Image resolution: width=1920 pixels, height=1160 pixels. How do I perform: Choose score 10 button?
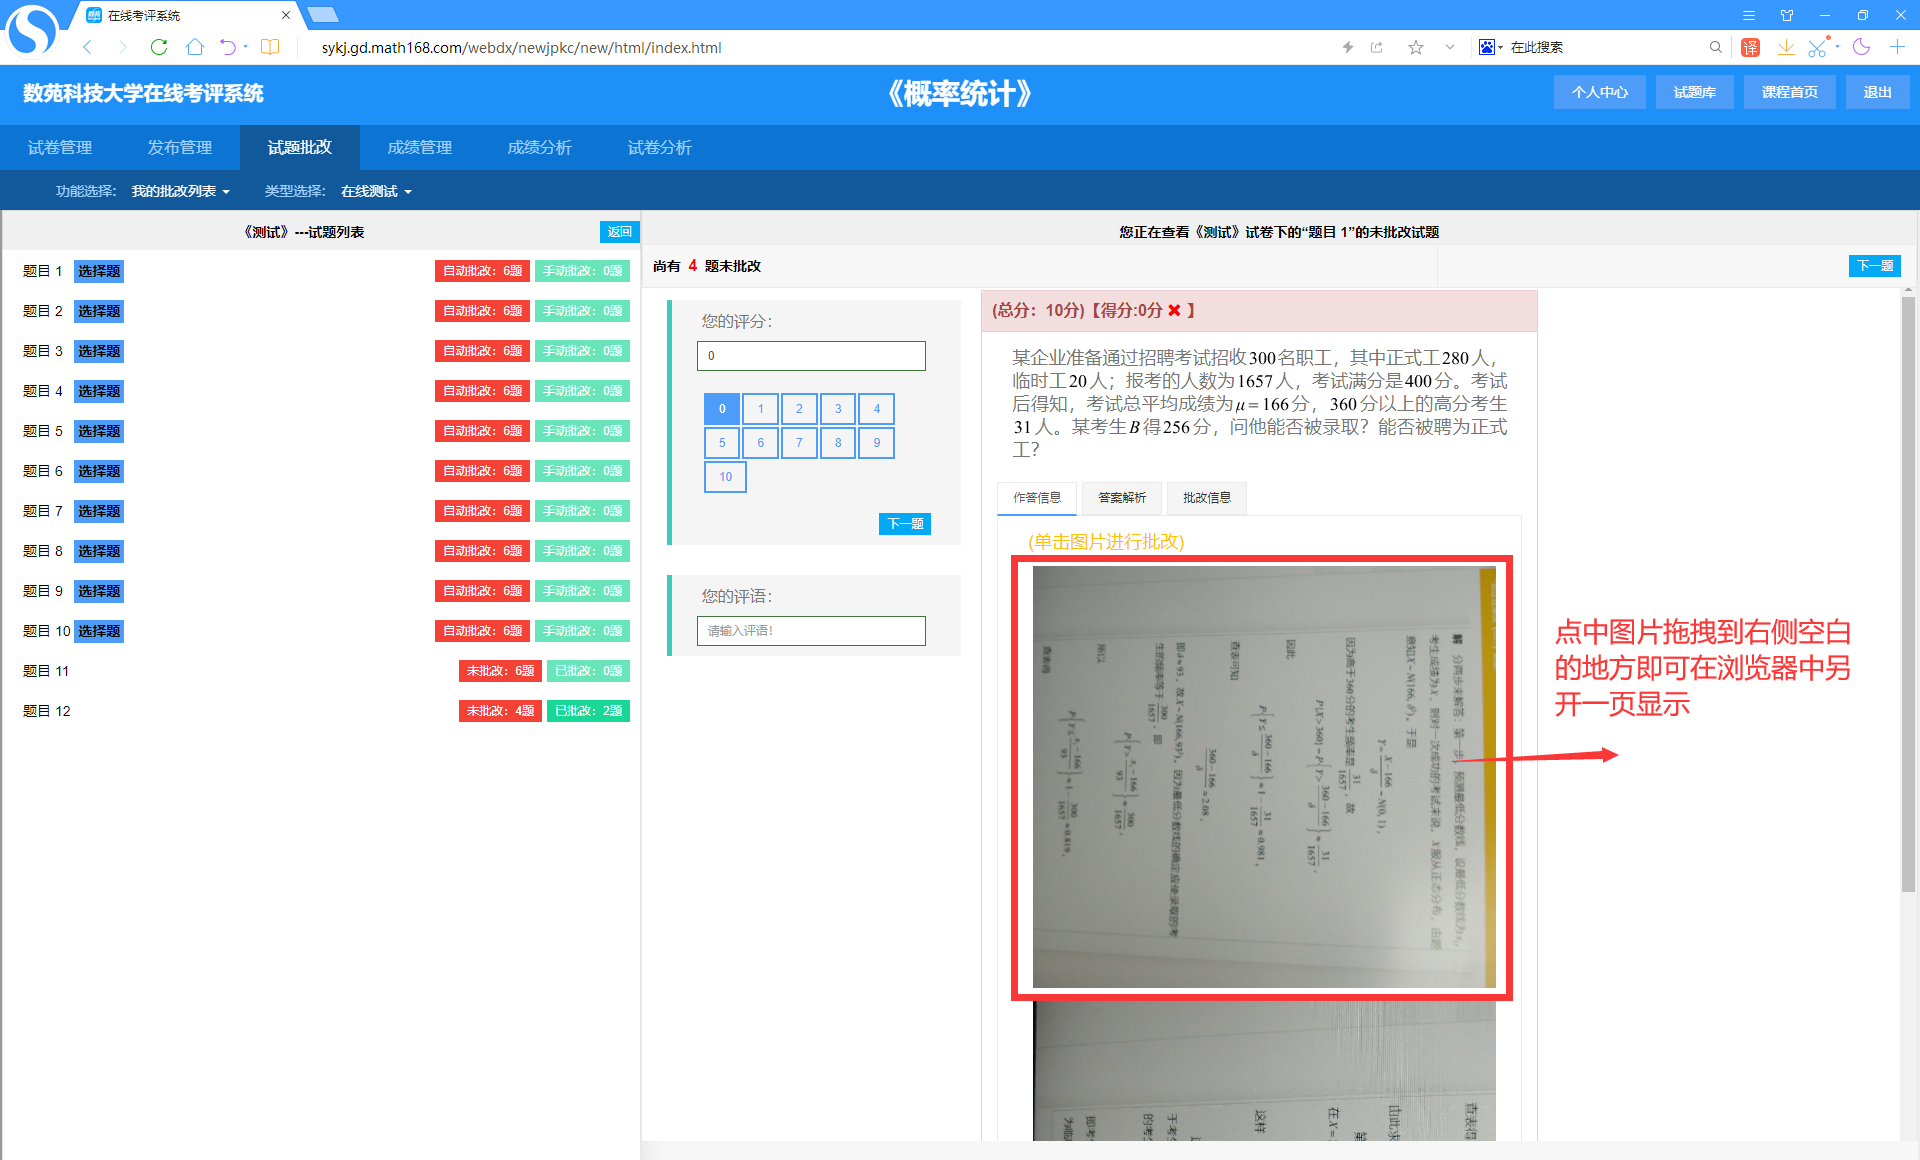[x=726, y=477]
